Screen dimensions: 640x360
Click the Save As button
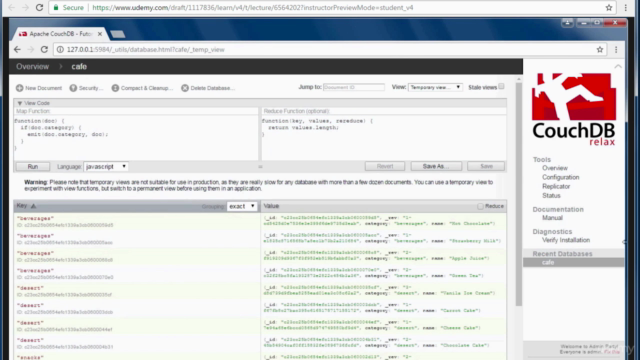[x=436, y=166]
